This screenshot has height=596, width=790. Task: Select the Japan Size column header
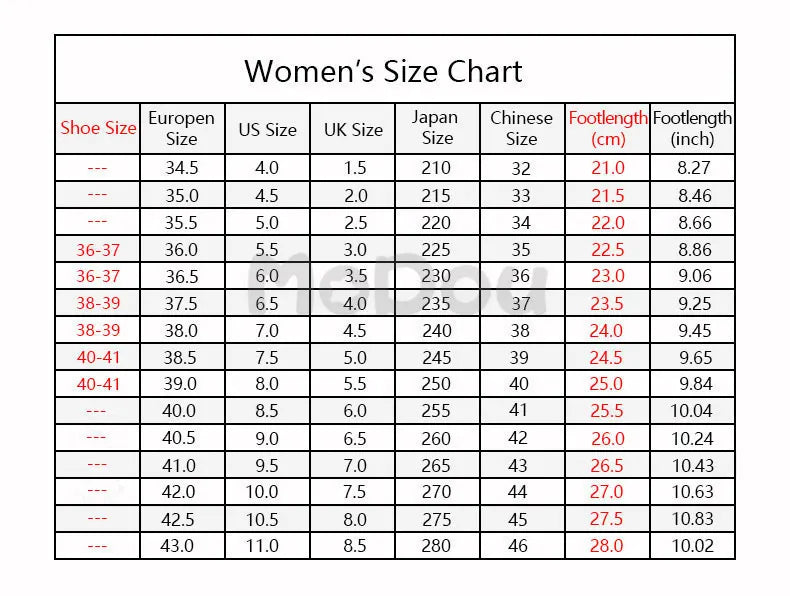(435, 127)
